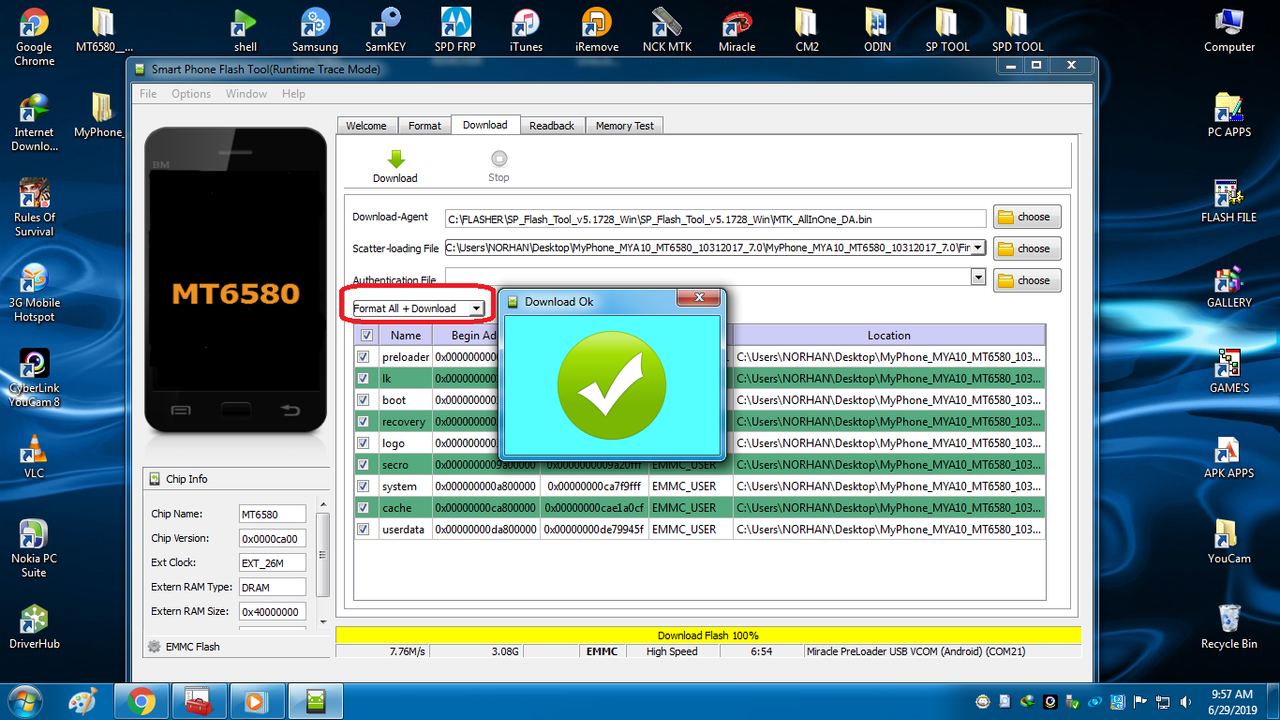Click the Chip Info panel scrollbar

point(322,563)
